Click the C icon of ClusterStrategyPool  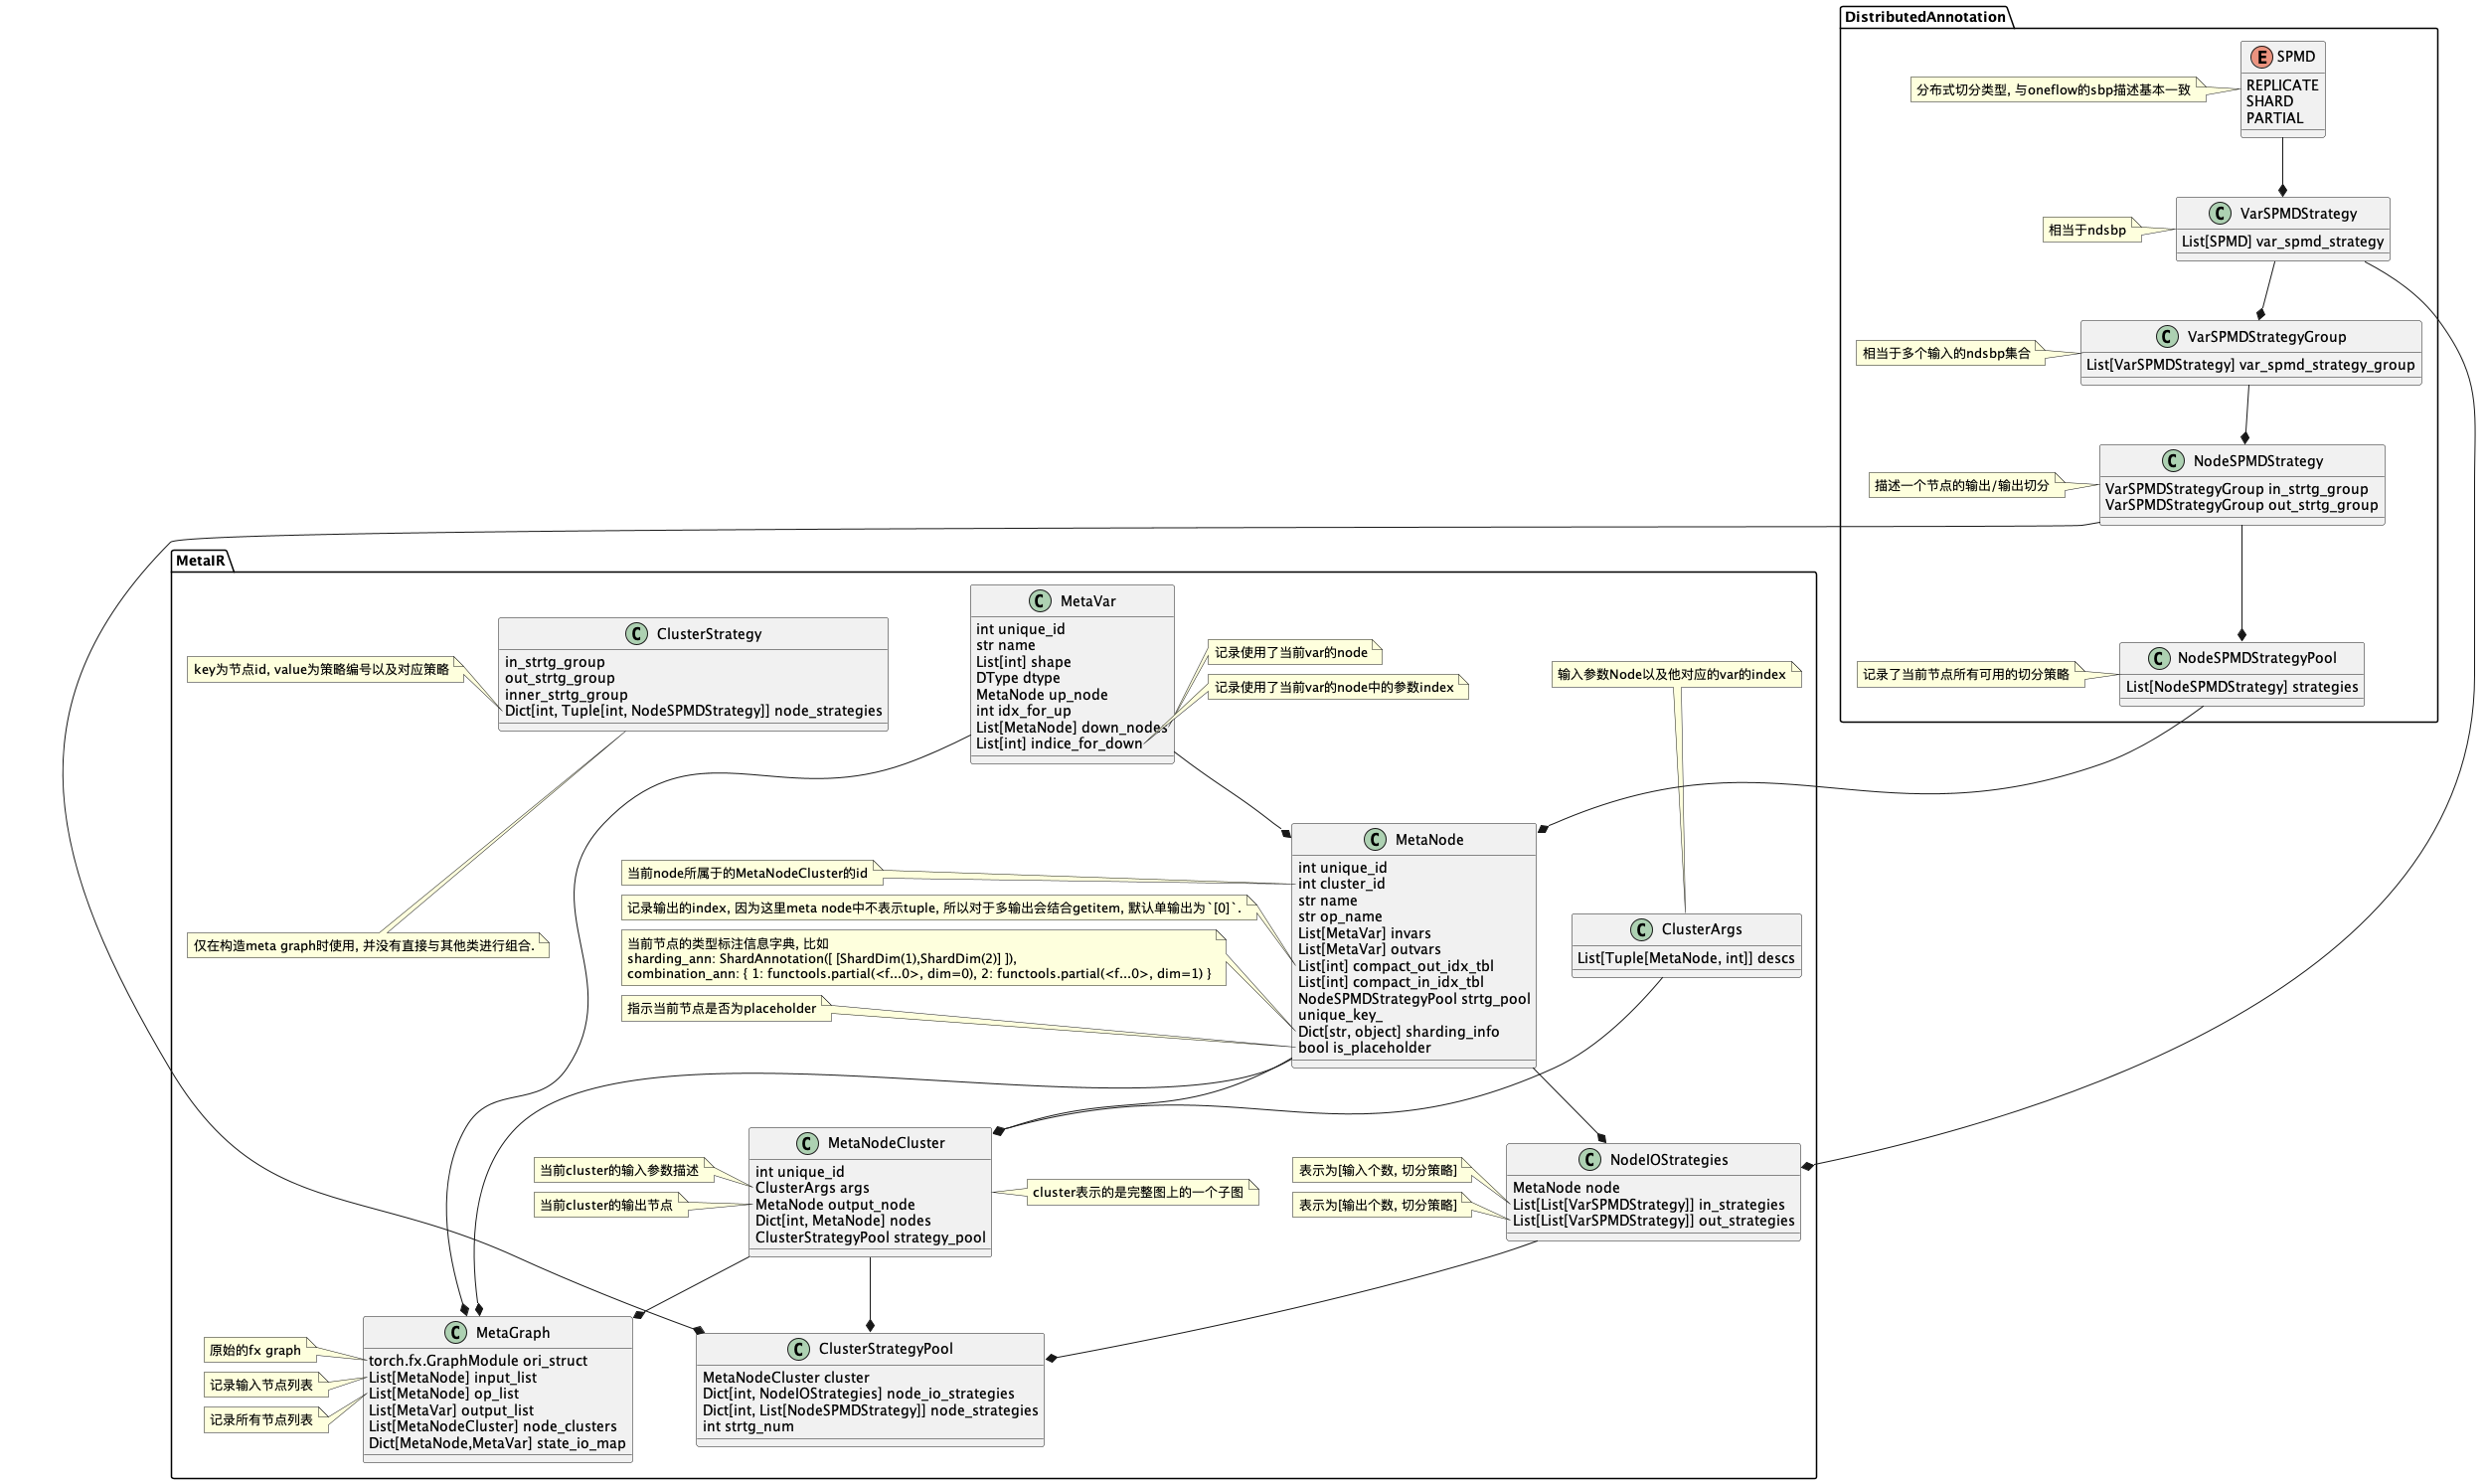799,1350
